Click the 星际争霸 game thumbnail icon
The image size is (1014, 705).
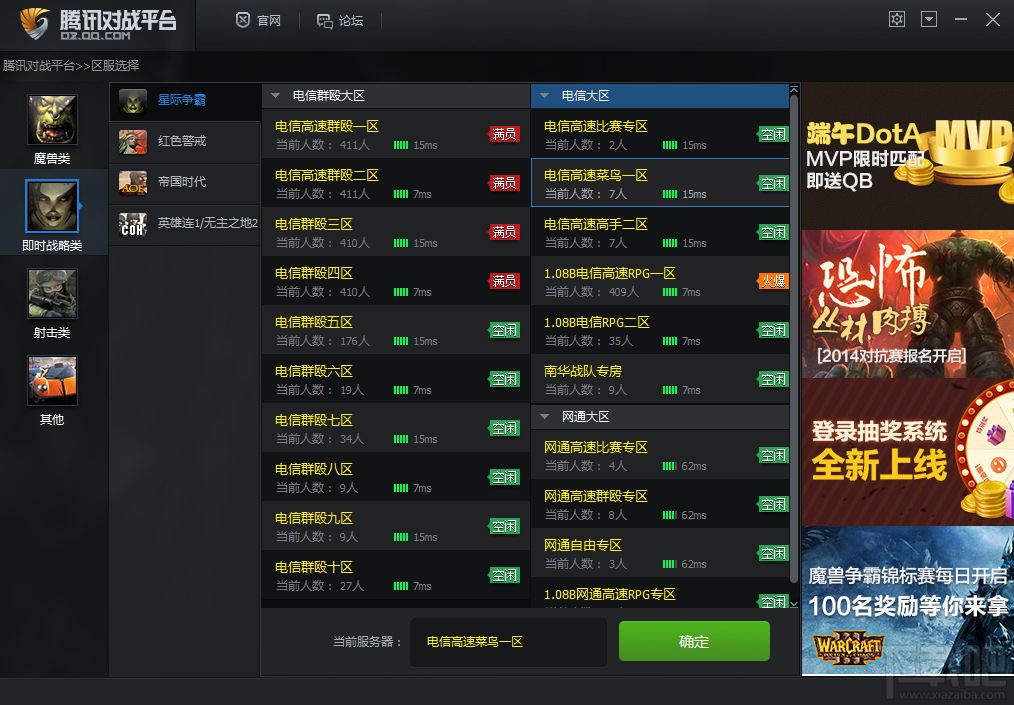(x=133, y=101)
